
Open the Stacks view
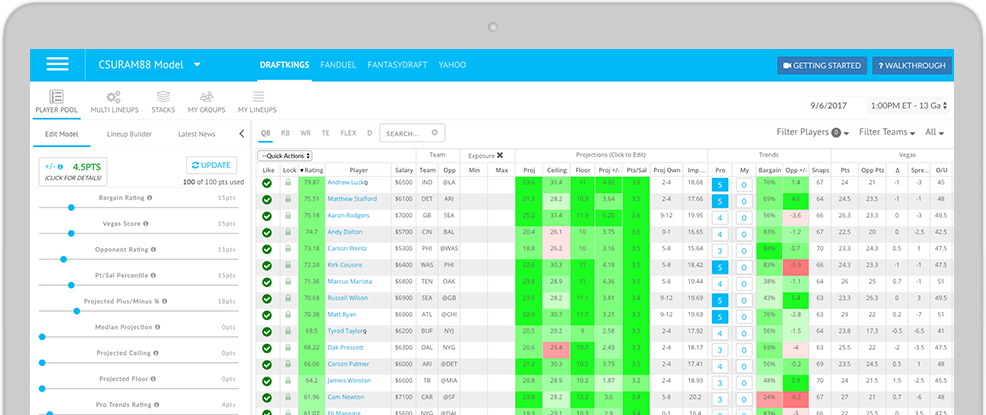[x=163, y=102]
